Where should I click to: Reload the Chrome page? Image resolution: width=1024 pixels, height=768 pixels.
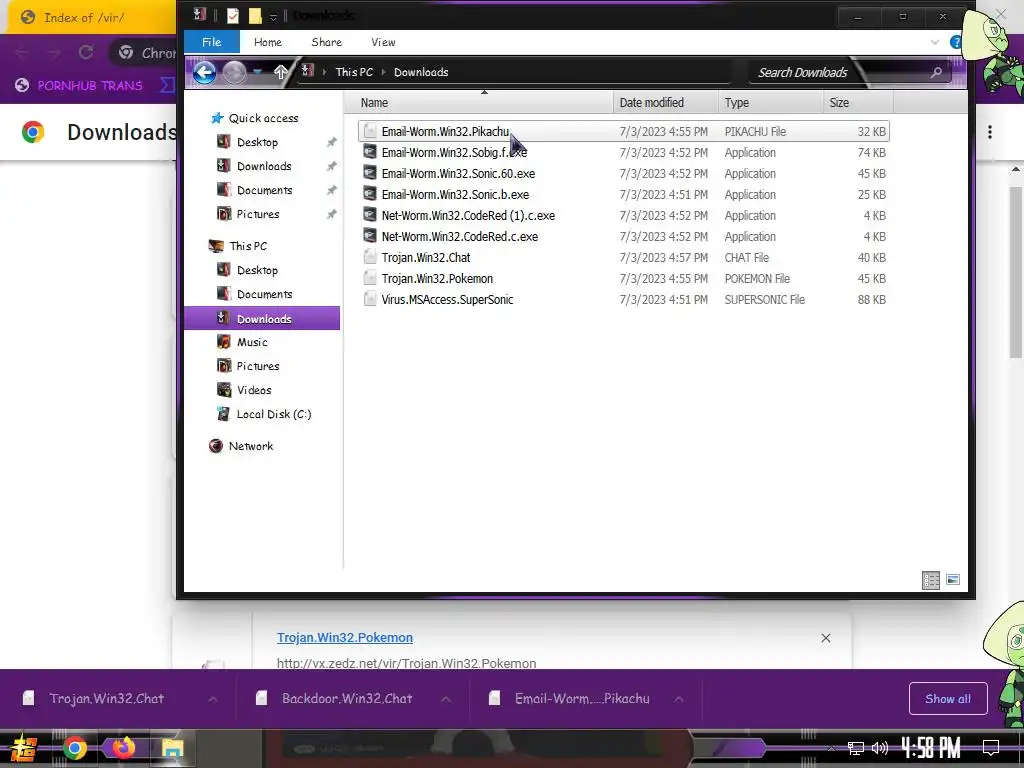click(86, 53)
